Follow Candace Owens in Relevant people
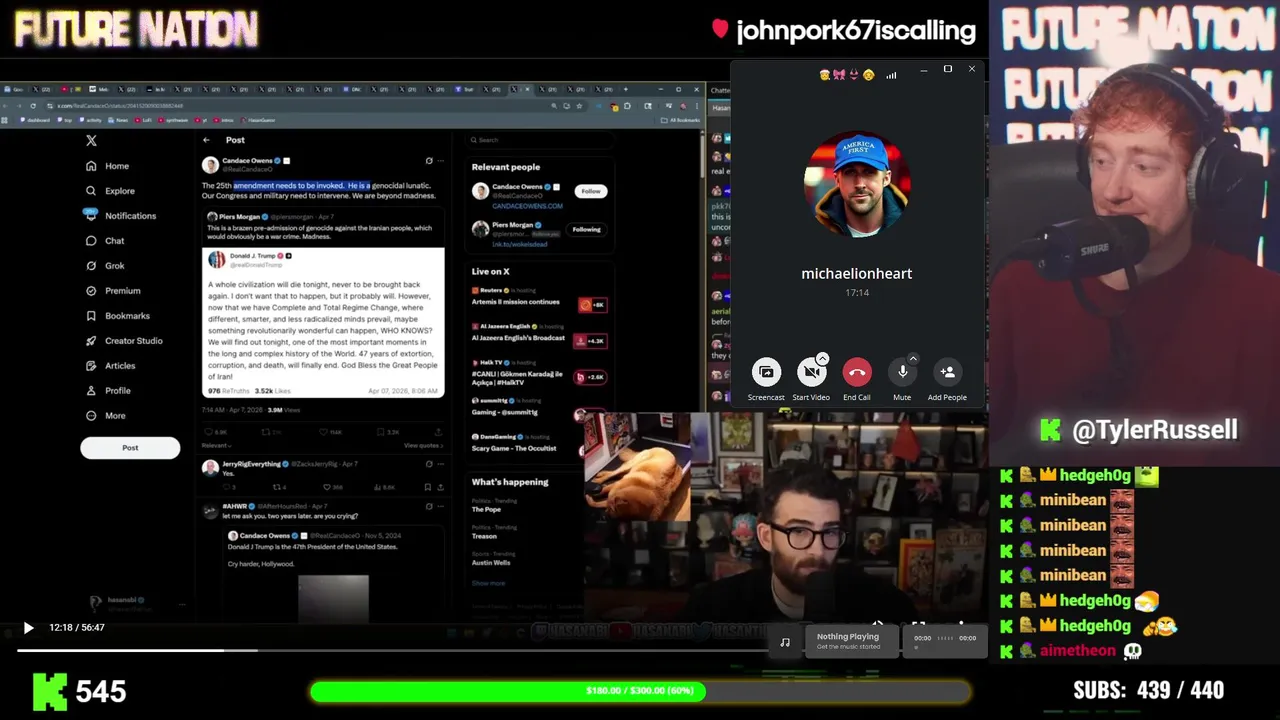1280x720 pixels. [591, 191]
